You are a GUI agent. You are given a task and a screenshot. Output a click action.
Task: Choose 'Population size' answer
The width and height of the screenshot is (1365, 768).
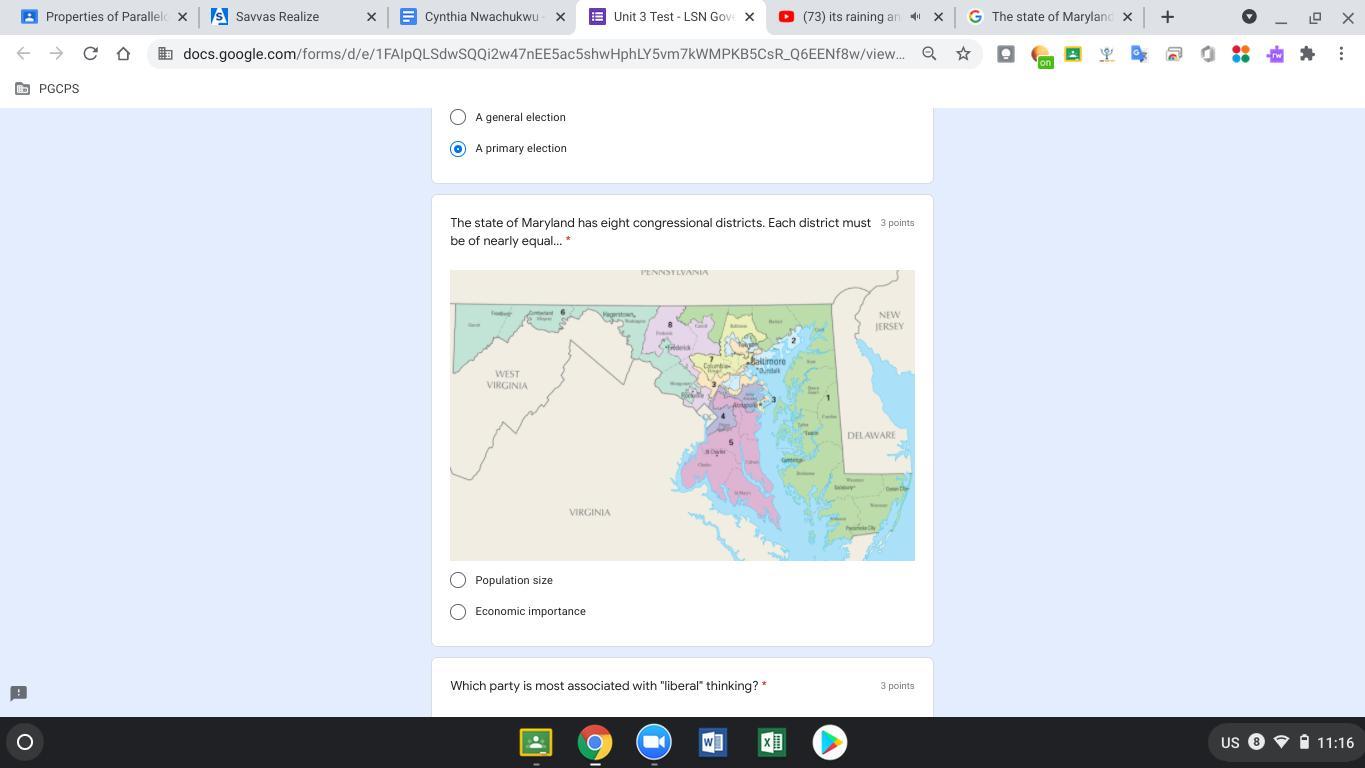(458, 580)
